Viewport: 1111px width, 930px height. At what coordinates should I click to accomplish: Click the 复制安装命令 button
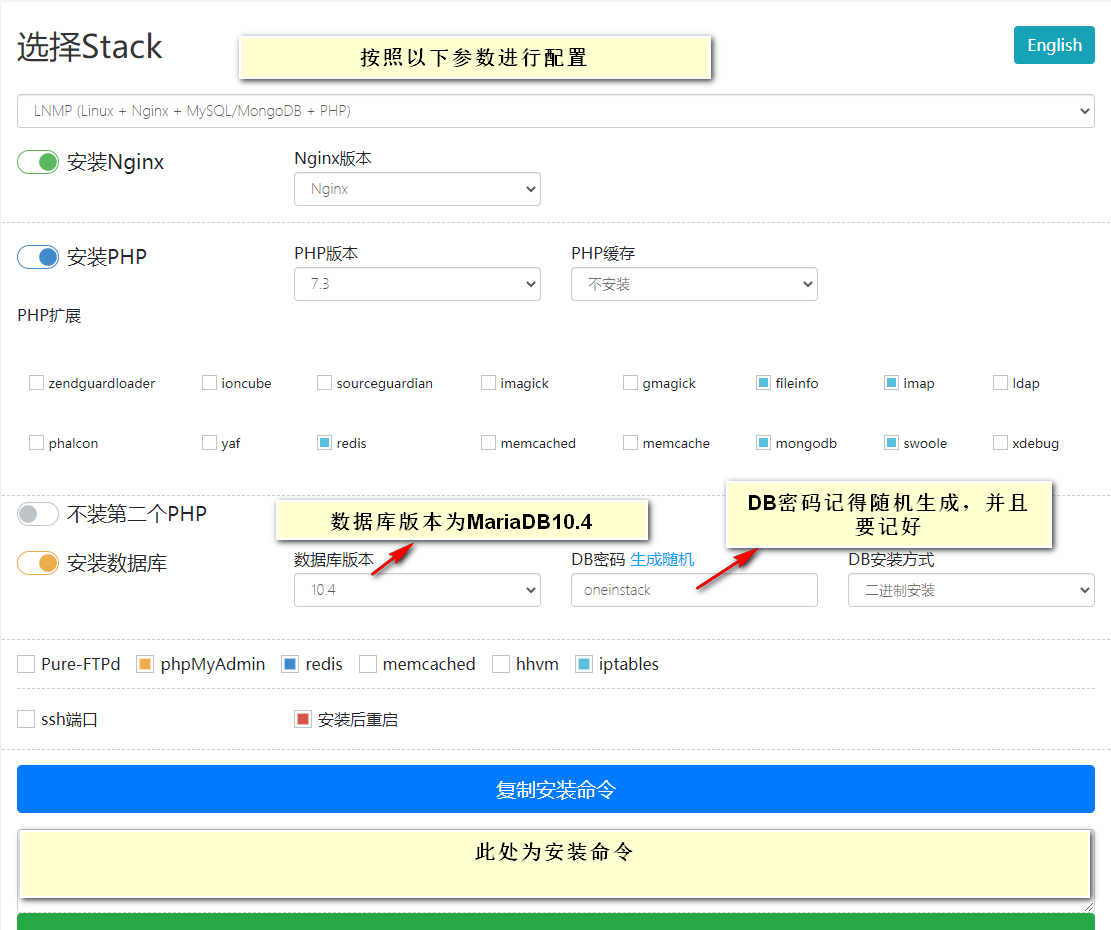click(x=556, y=789)
